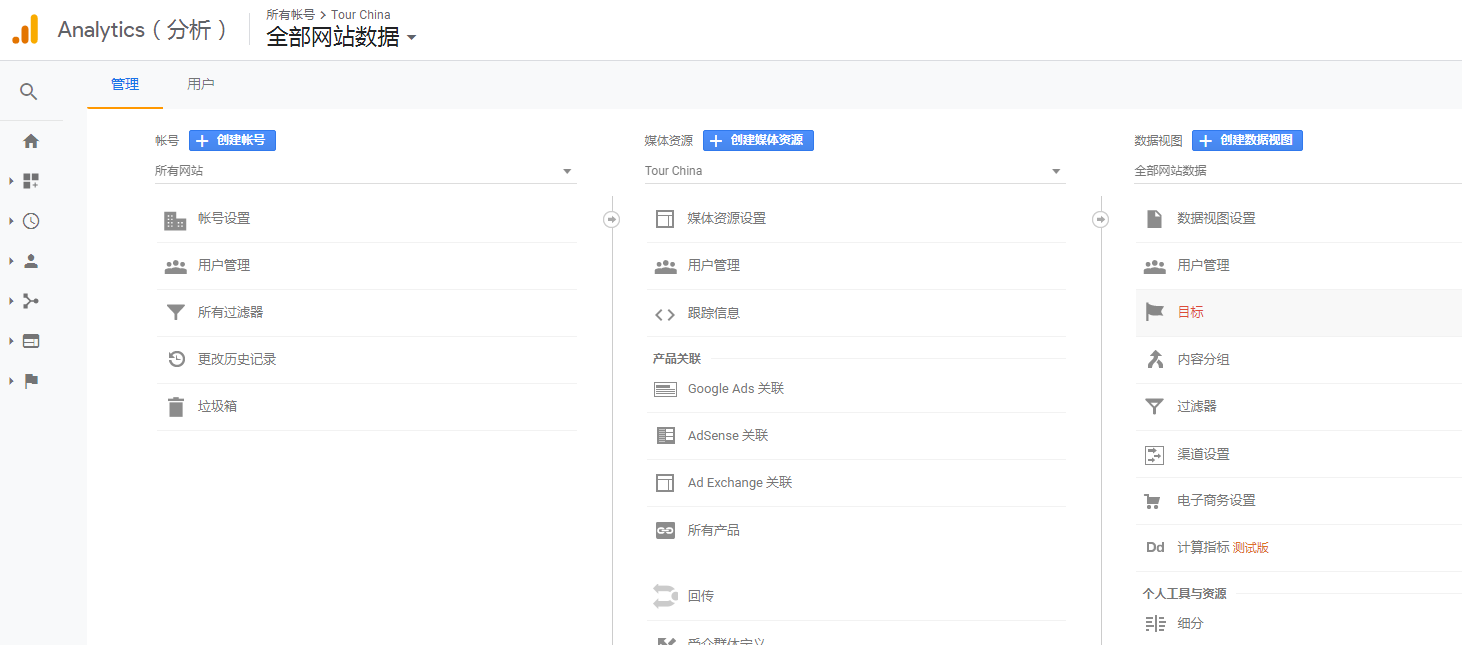Select 目标 in the view column

1189,312
